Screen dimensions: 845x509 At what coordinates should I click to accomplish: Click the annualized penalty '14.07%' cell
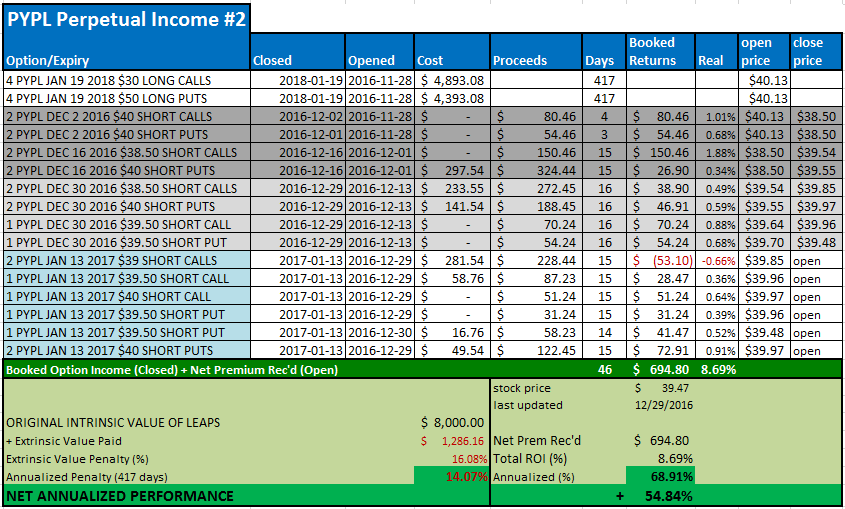click(x=452, y=477)
